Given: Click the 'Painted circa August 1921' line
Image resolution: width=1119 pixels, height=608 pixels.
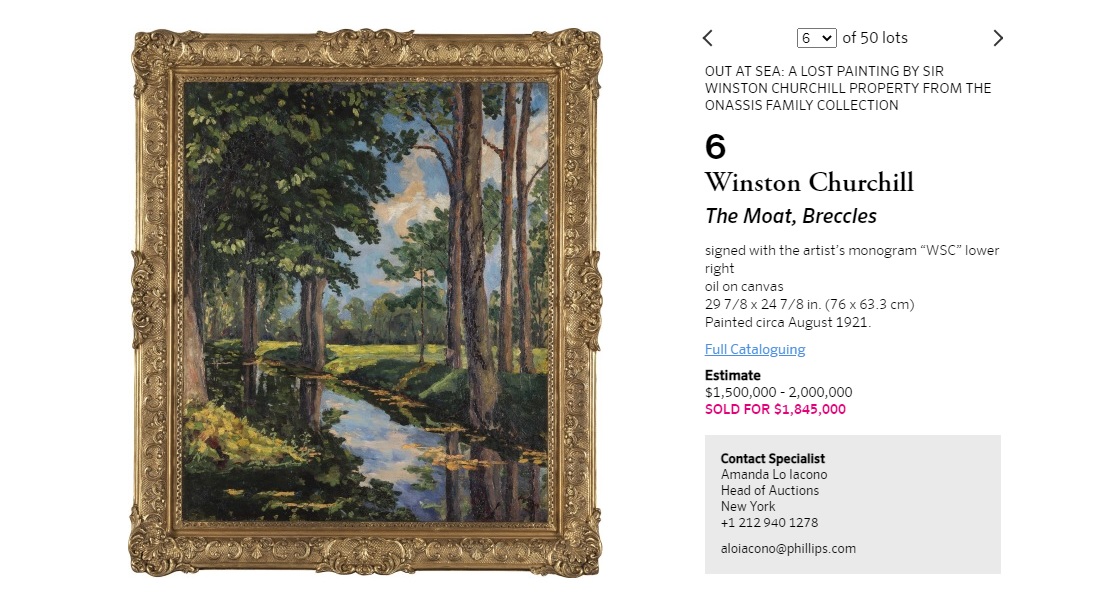Looking at the screenshot, I should 788,322.
